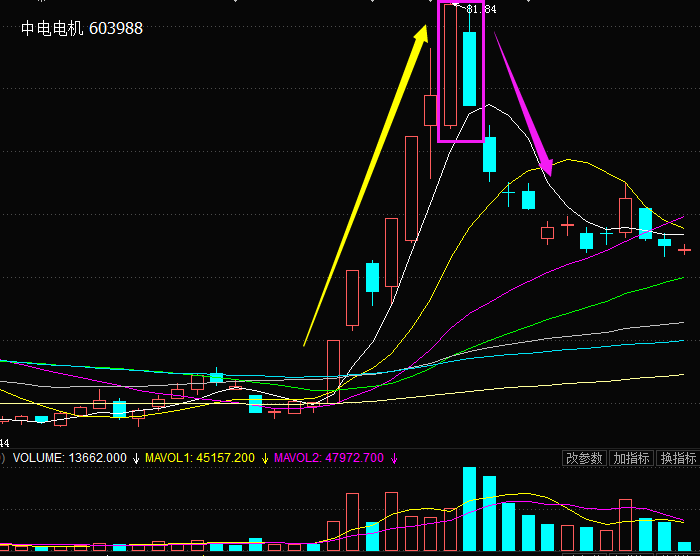Click the 81.84 high price label

[x=482, y=9]
